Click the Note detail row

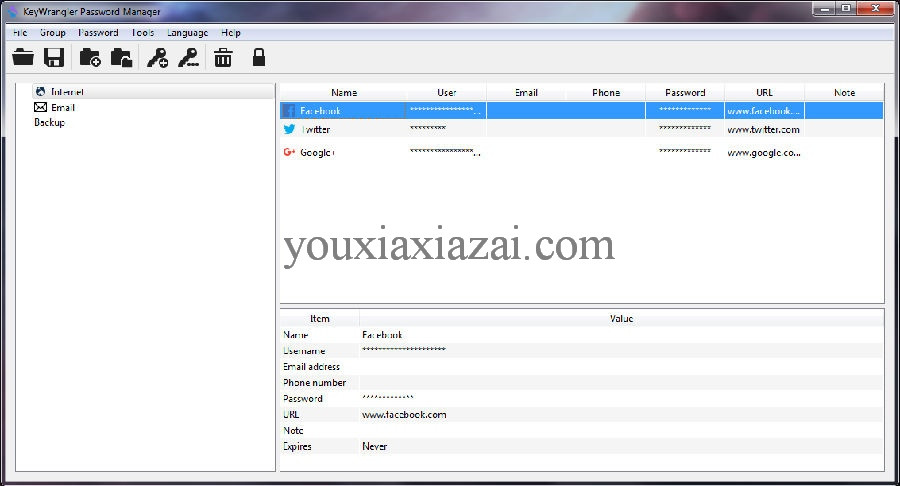[x=581, y=430]
